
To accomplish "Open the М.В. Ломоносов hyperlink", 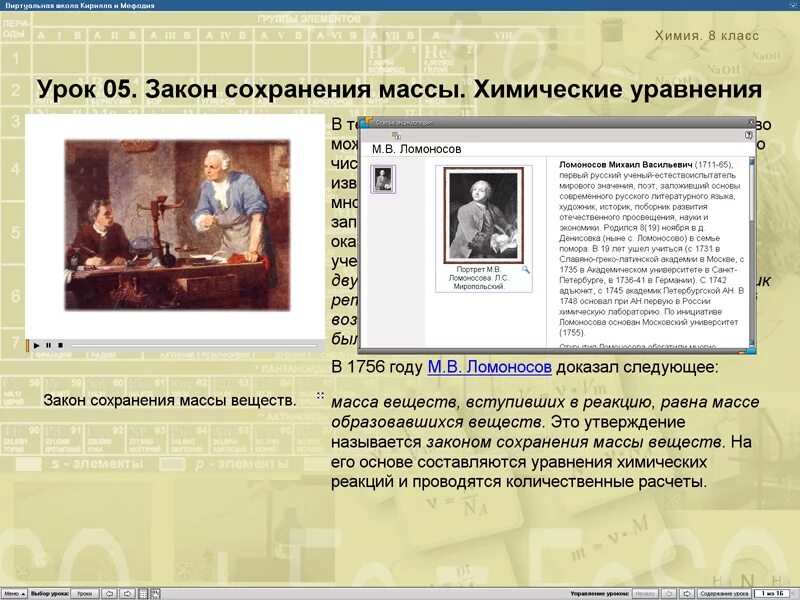I will tap(489, 367).
